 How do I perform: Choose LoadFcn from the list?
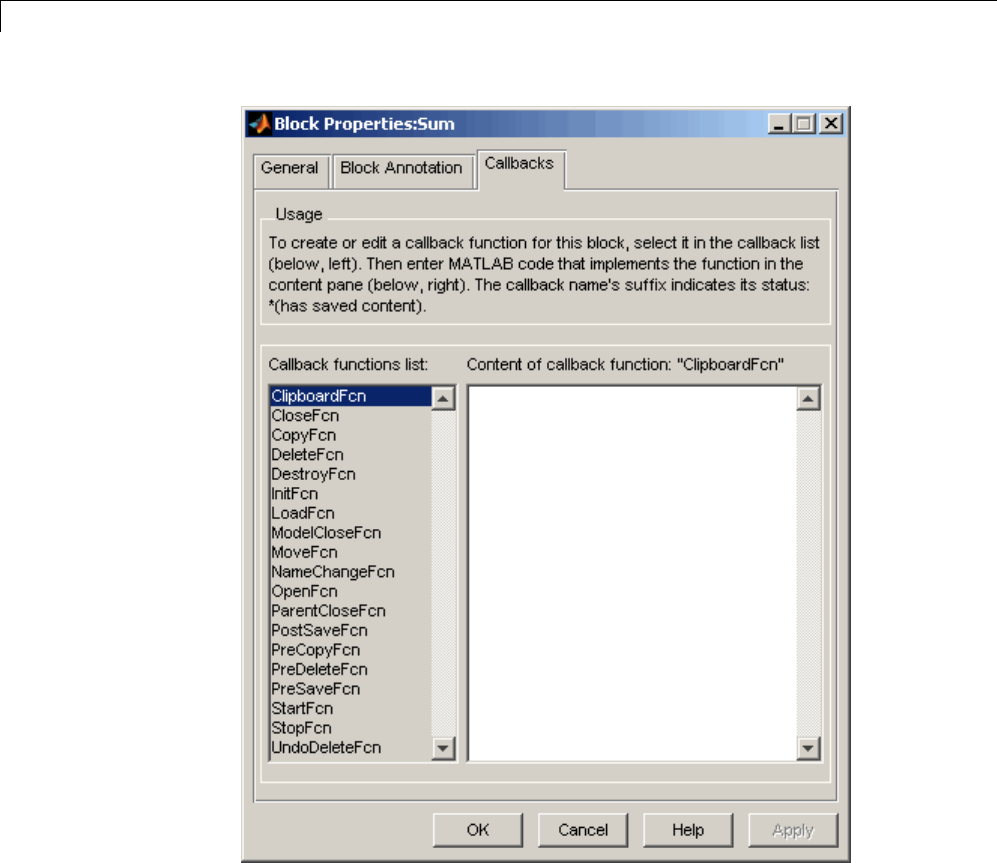coord(350,514)
